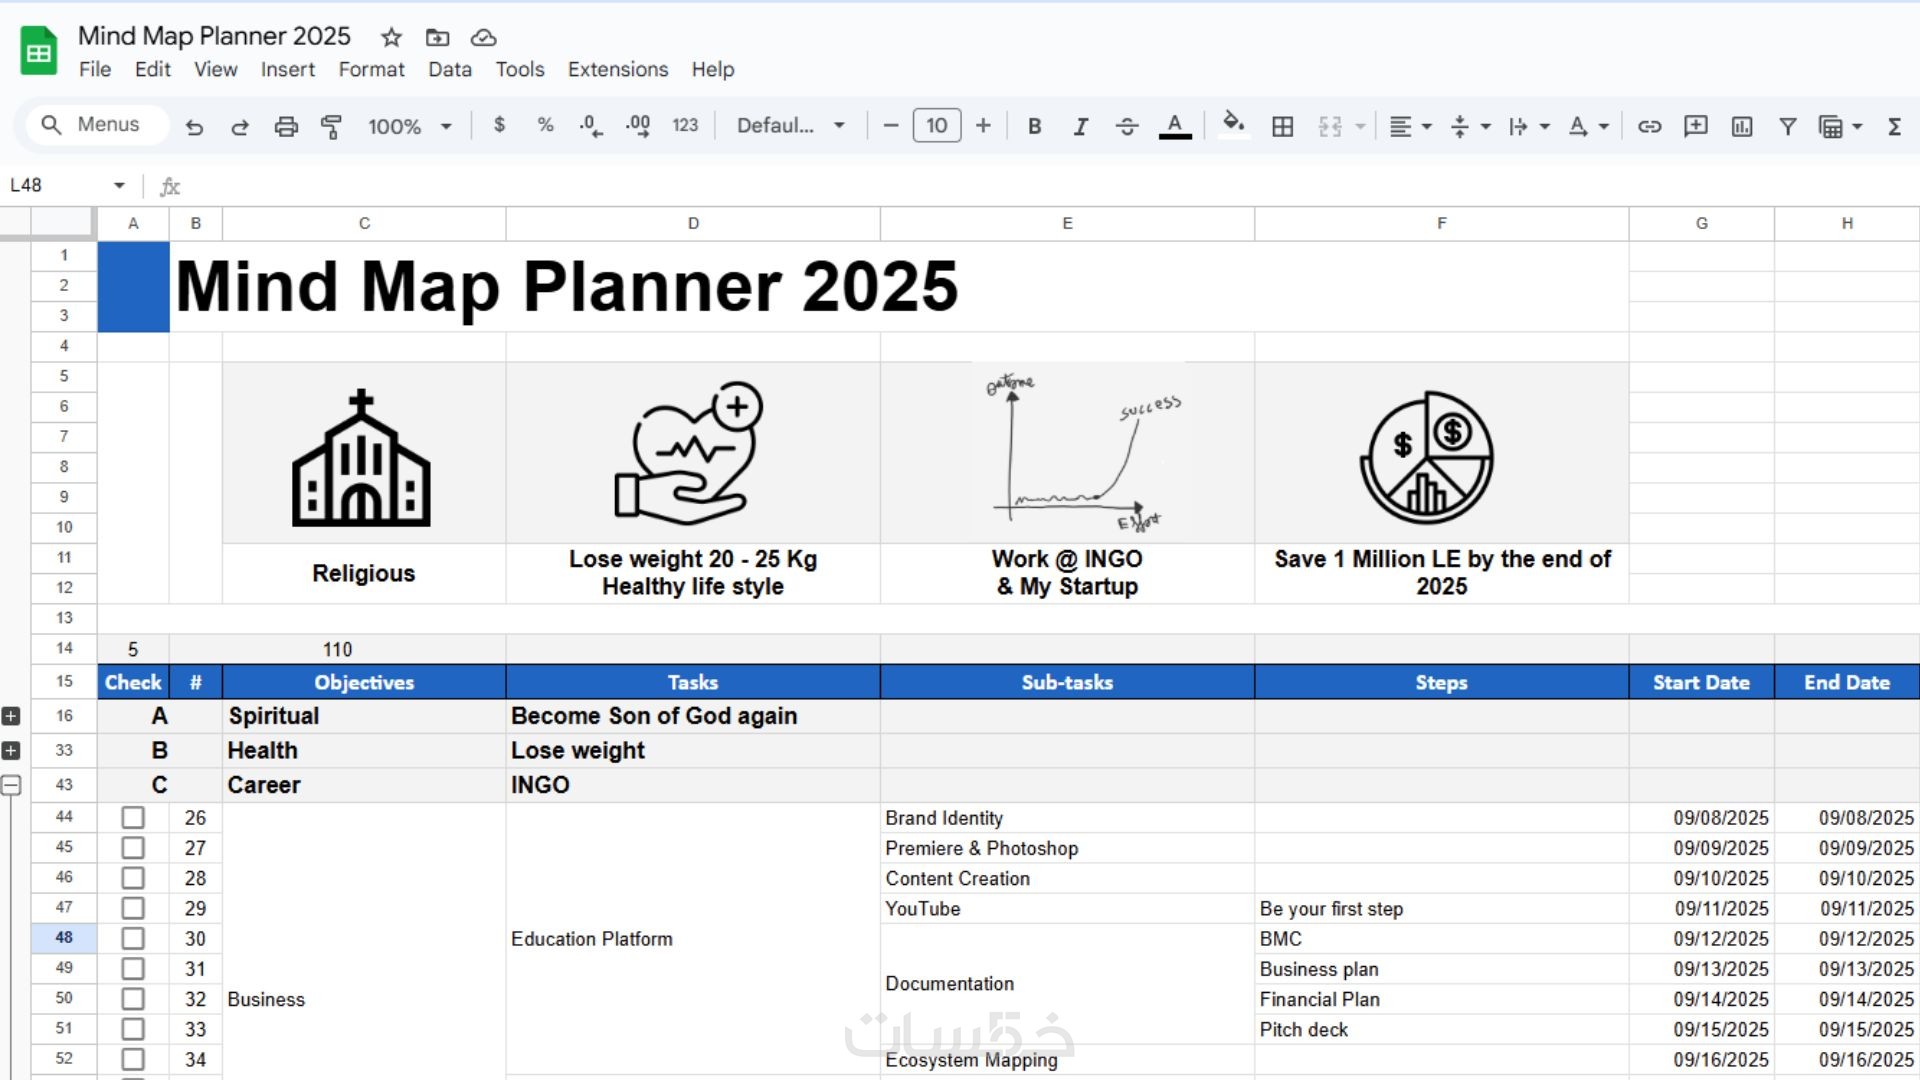Click the print icon in toolbar

pos(286,126)
